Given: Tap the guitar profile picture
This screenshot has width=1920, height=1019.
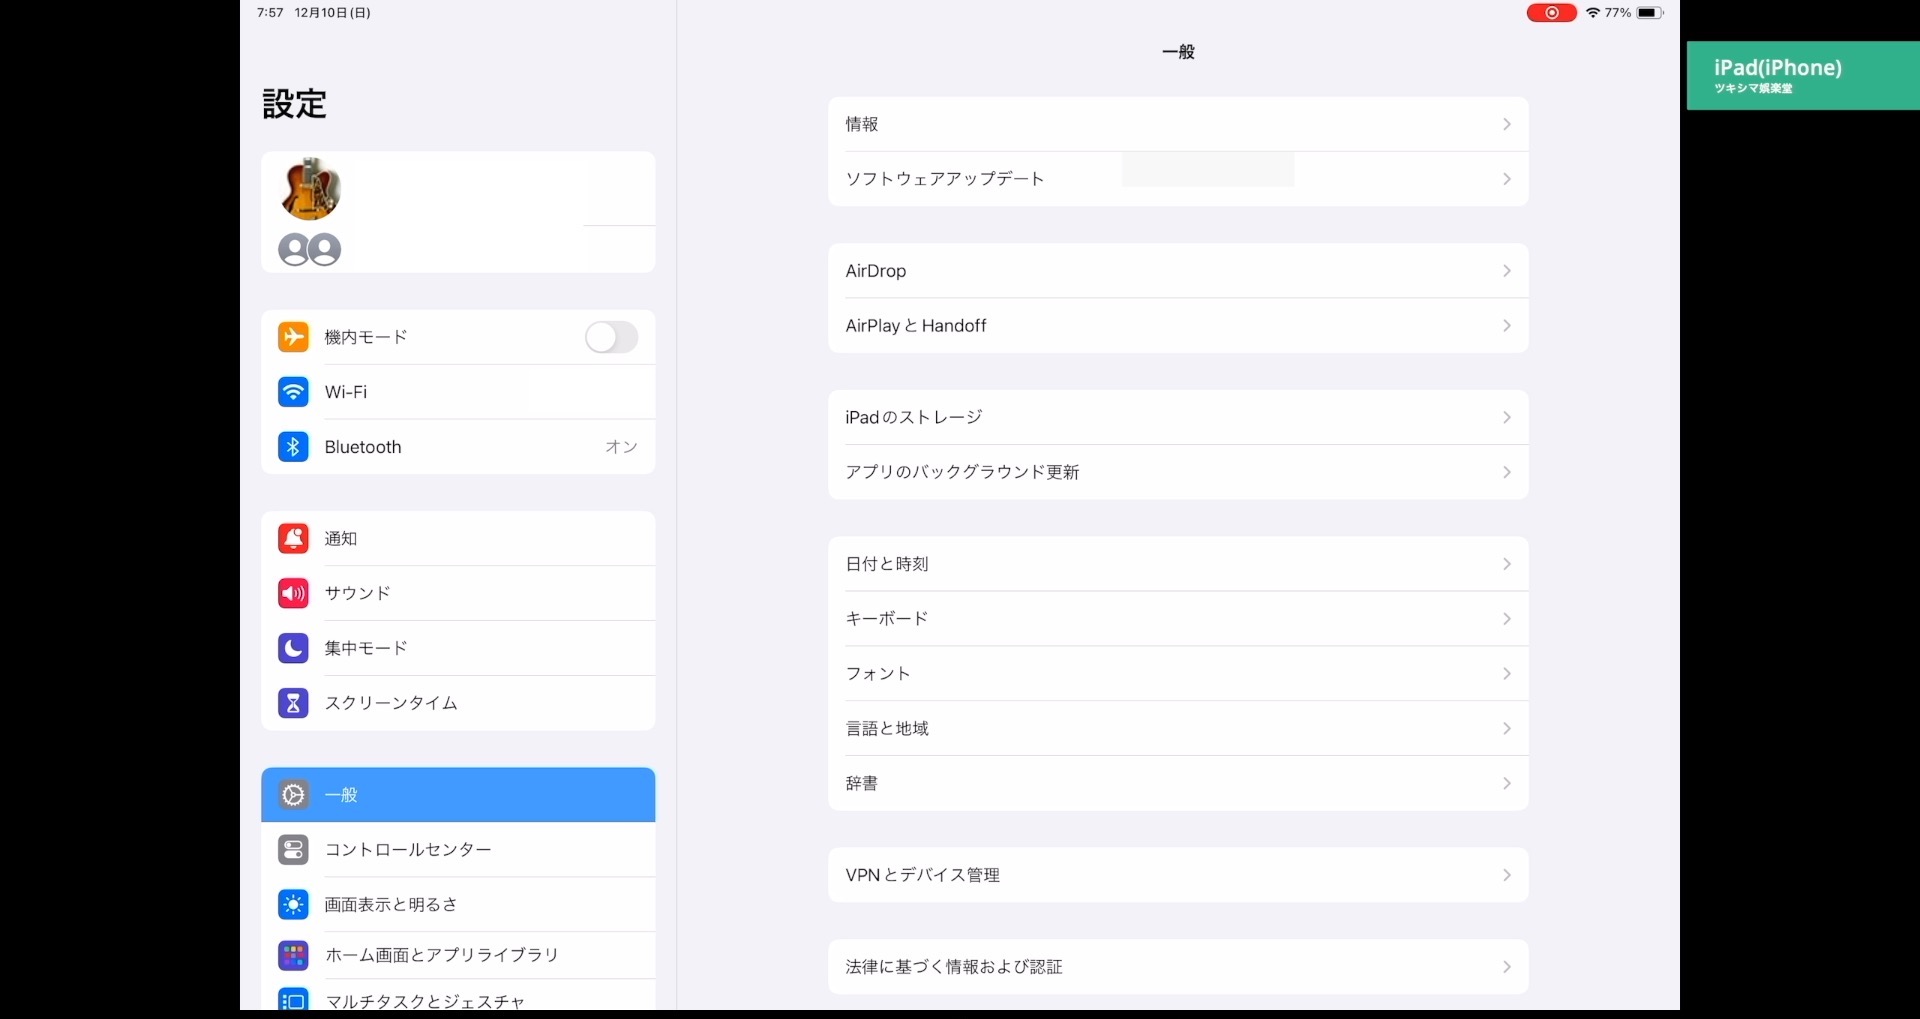Looking at the screenshot, I should (x=311, y=189).
